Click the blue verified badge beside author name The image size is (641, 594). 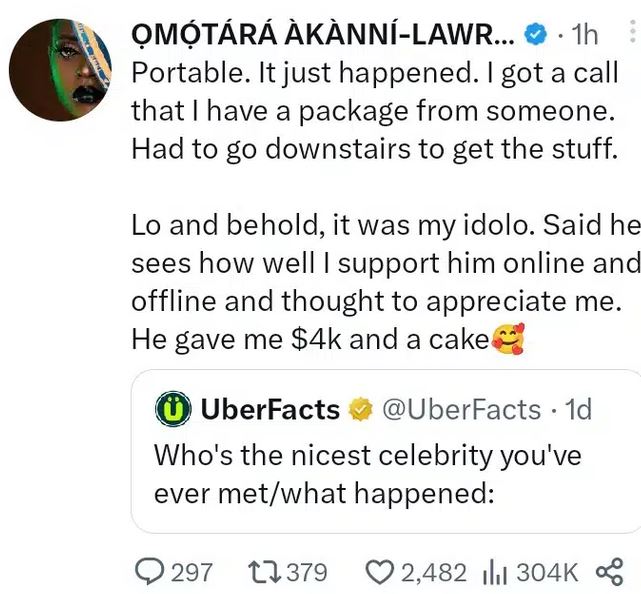pos(537,35)
